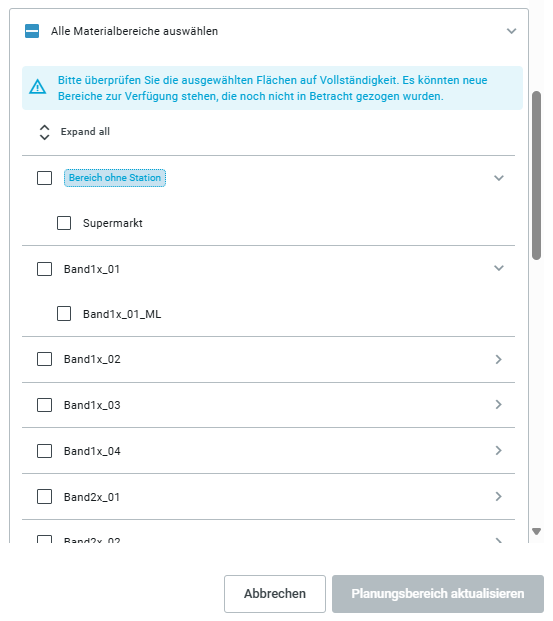
Task: Expand the Band2x_01 row chevron
Action: coord(499,496)
